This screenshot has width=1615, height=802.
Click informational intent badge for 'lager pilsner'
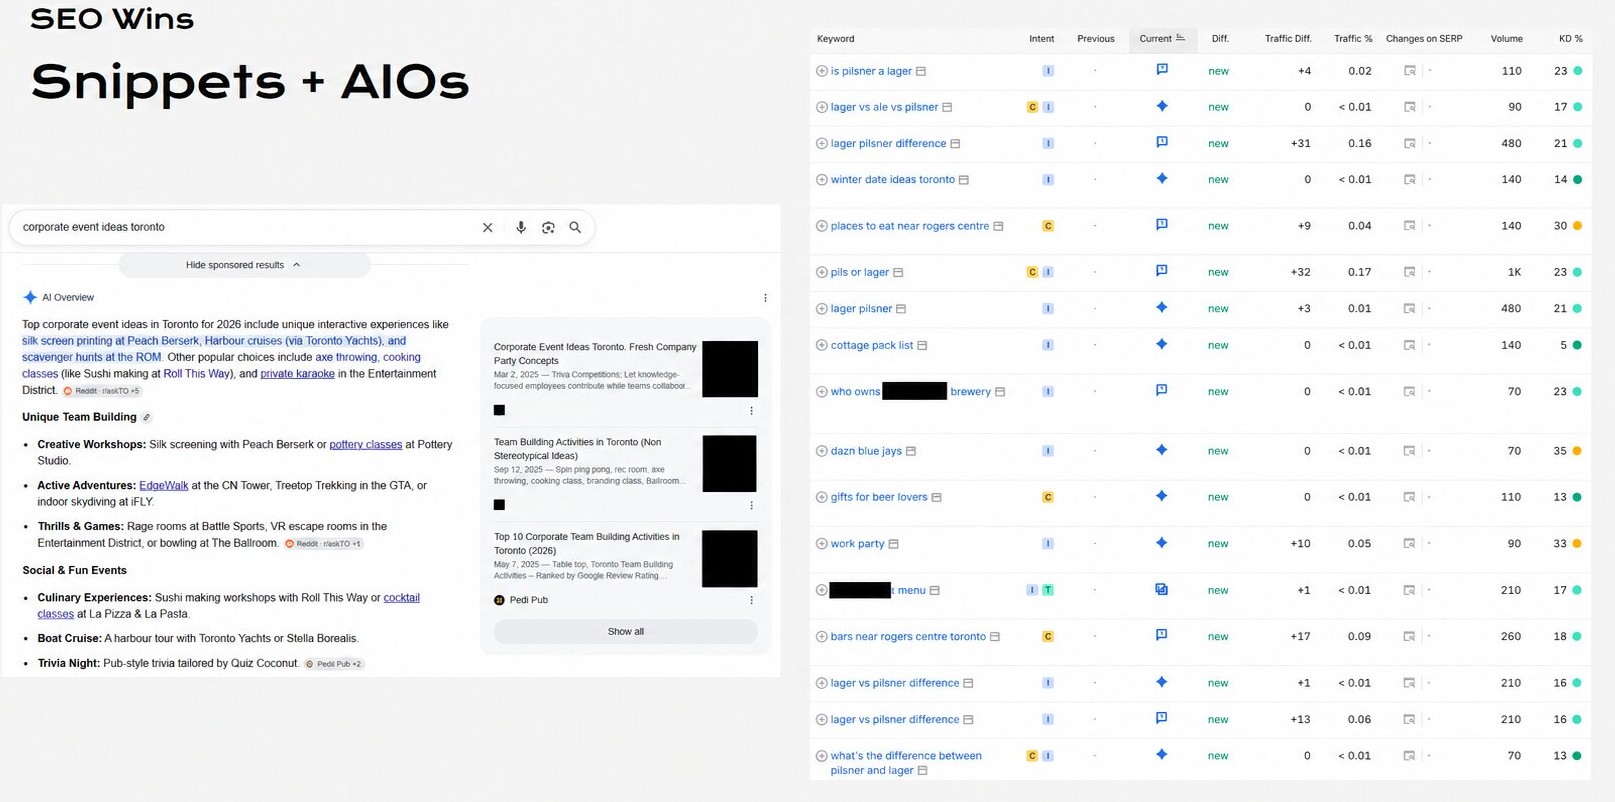1048,309
